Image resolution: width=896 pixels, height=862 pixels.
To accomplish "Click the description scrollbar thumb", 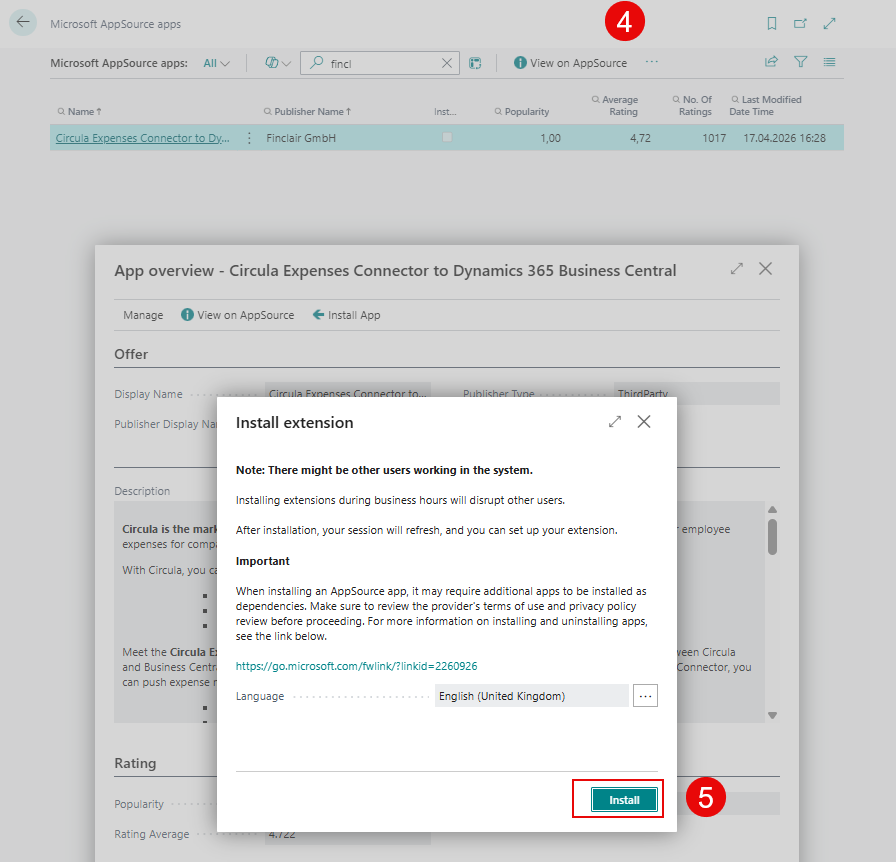I will 772,537.
